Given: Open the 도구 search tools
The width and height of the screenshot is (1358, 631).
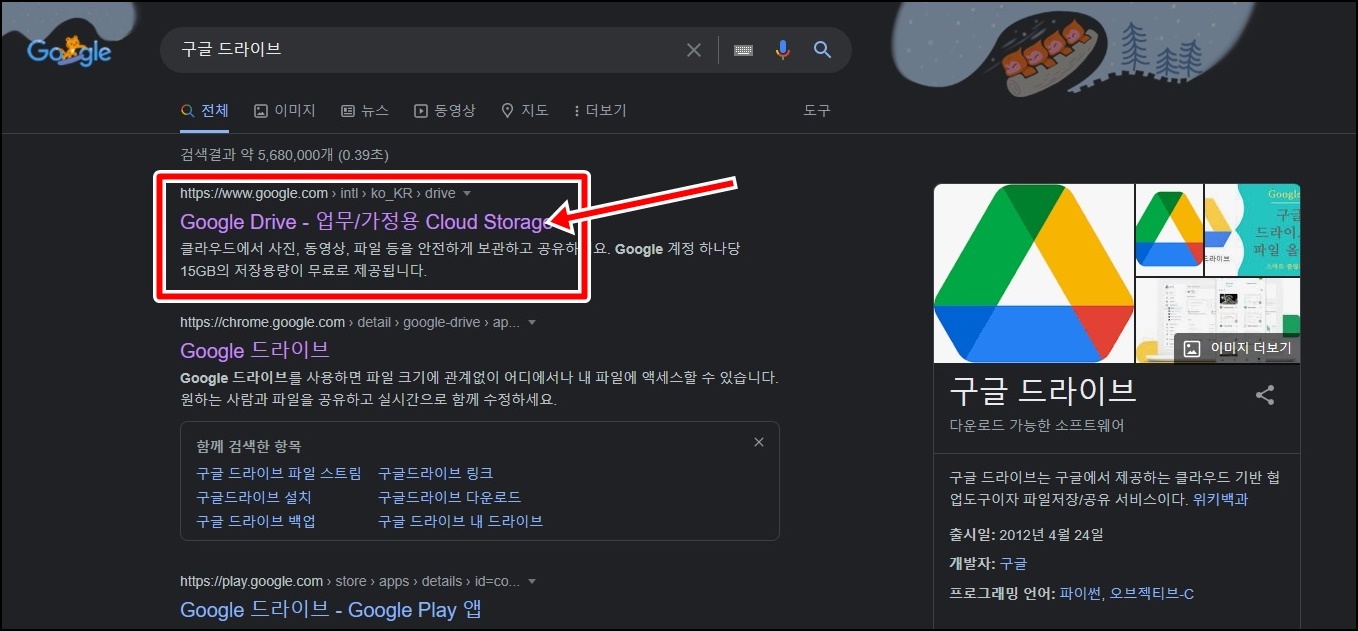Looking at the screenshot, I should click(817, 111).
